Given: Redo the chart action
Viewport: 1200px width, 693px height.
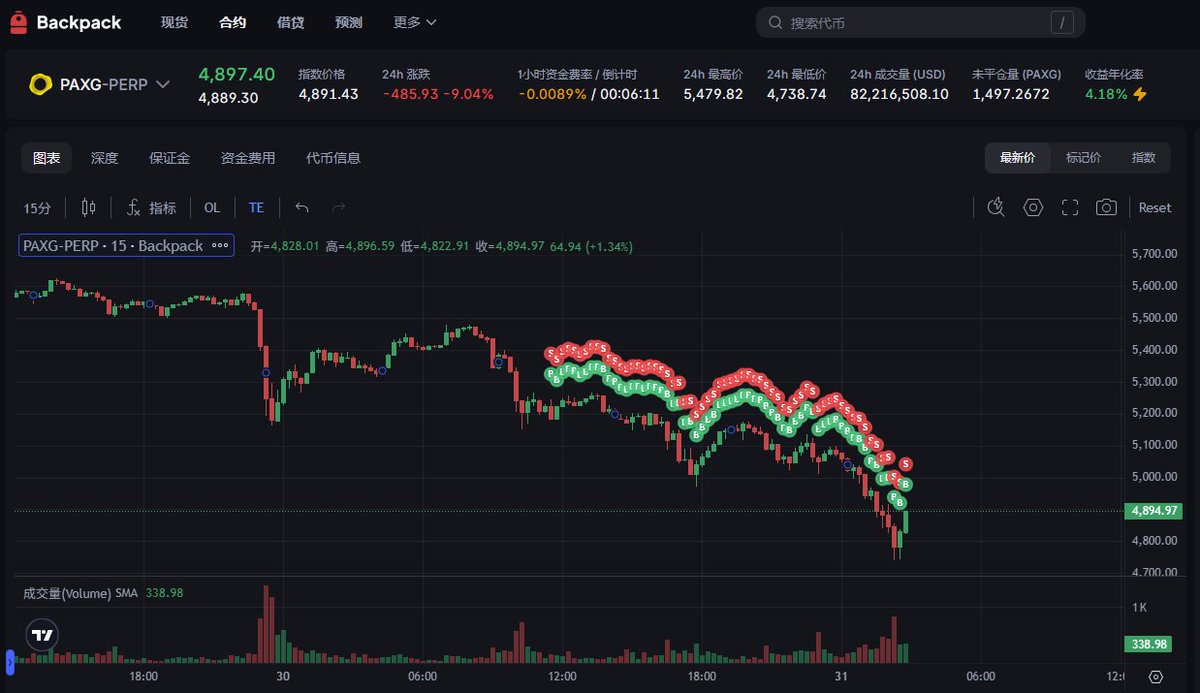Looking at the screenshot, I should pos(338,208).
